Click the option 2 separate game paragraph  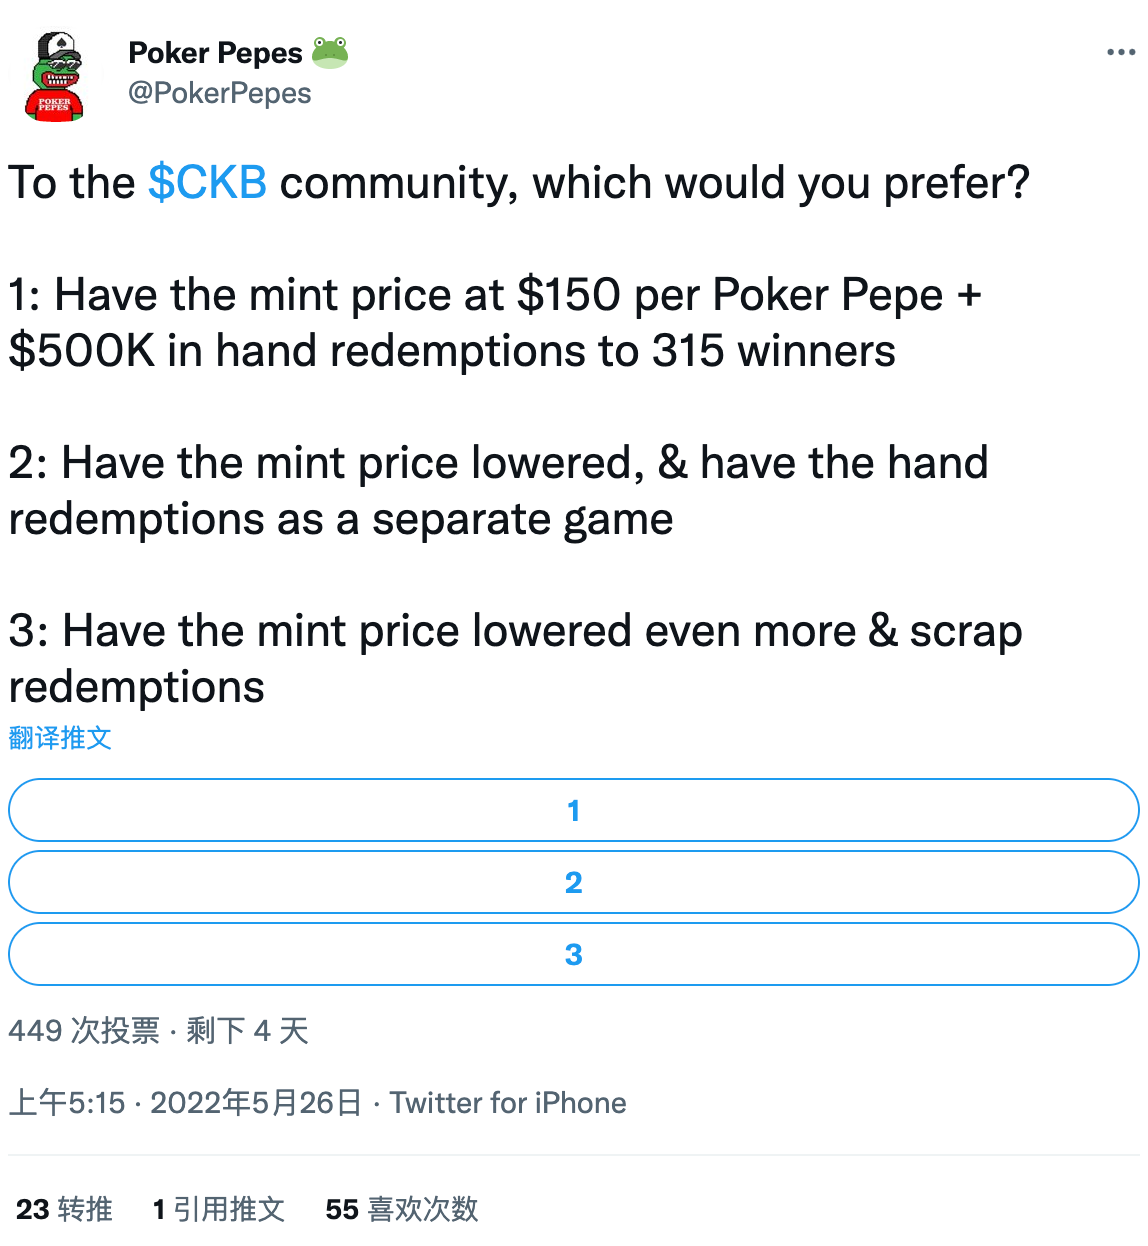tap(498, 491)
